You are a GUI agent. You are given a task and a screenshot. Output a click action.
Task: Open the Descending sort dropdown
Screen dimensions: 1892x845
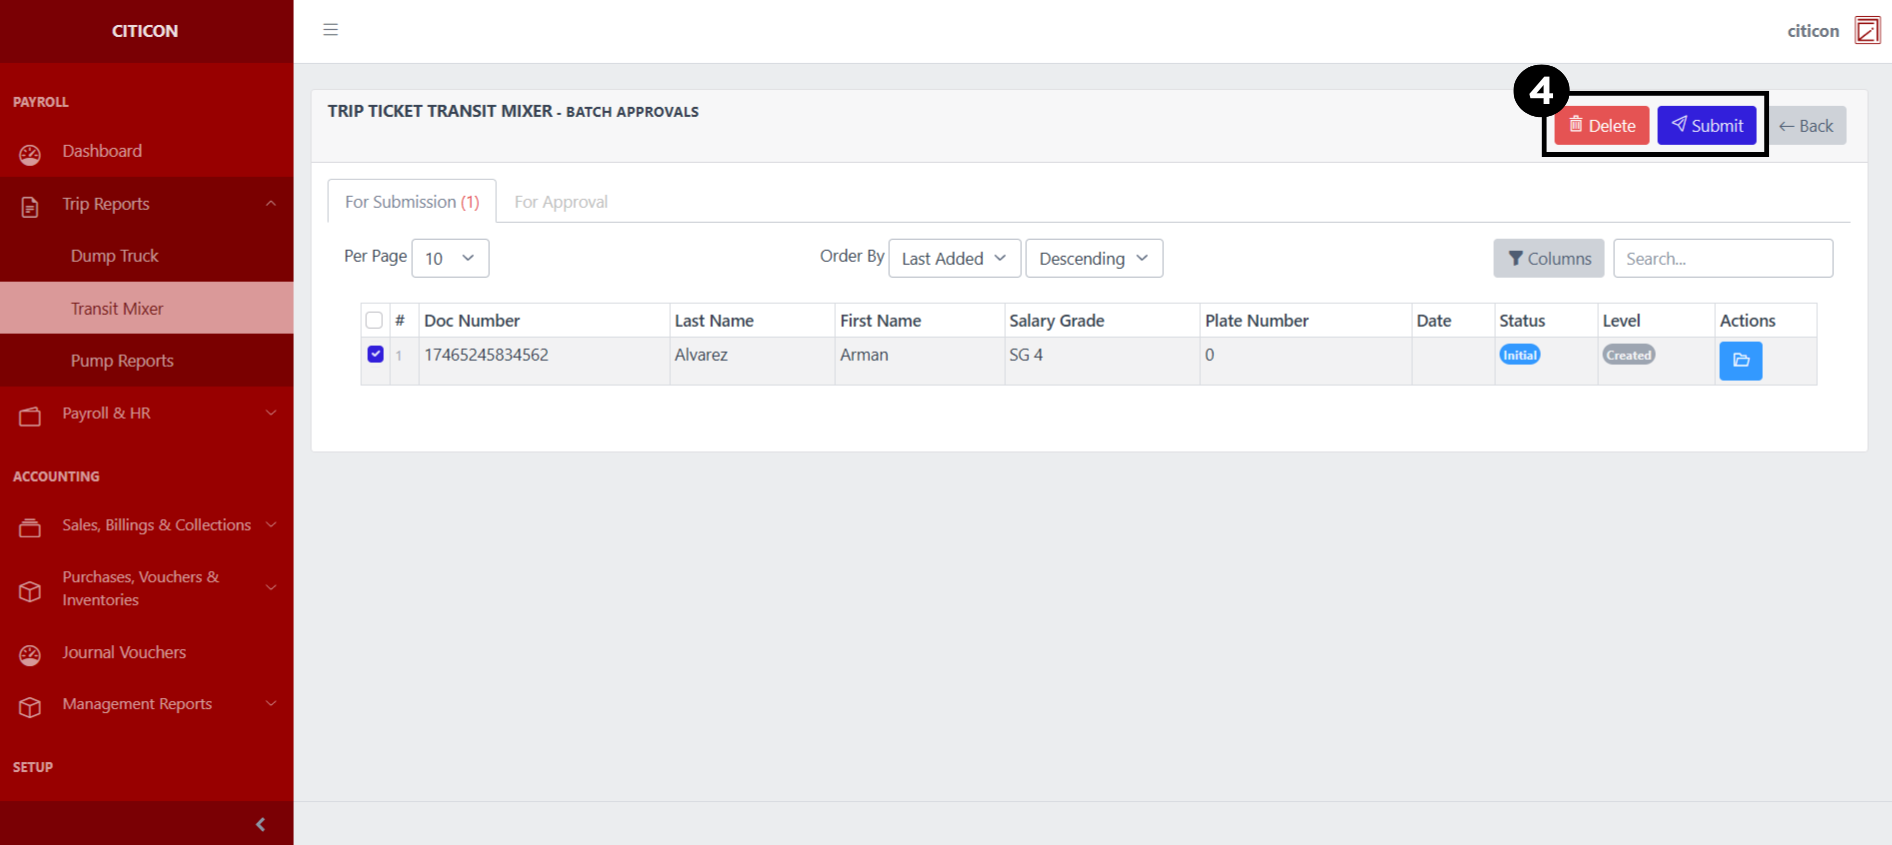click(x=1093, y=258)
